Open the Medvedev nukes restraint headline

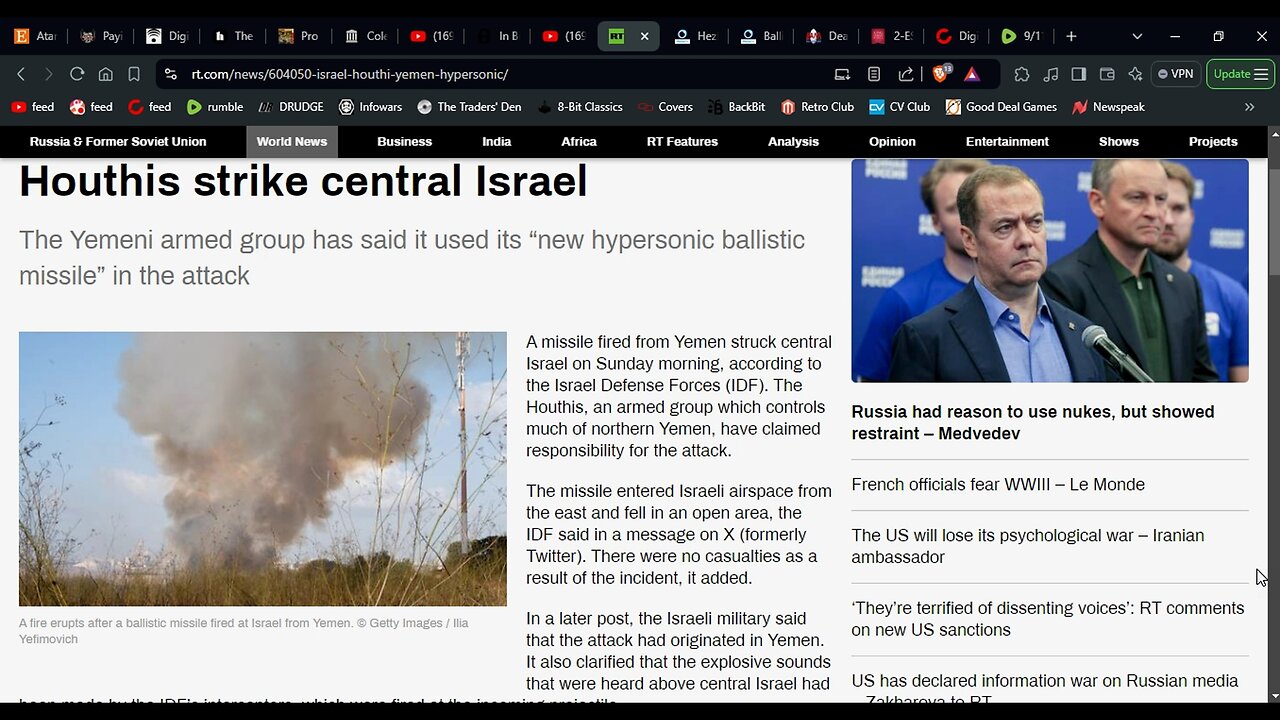(x=1033, y=423)
